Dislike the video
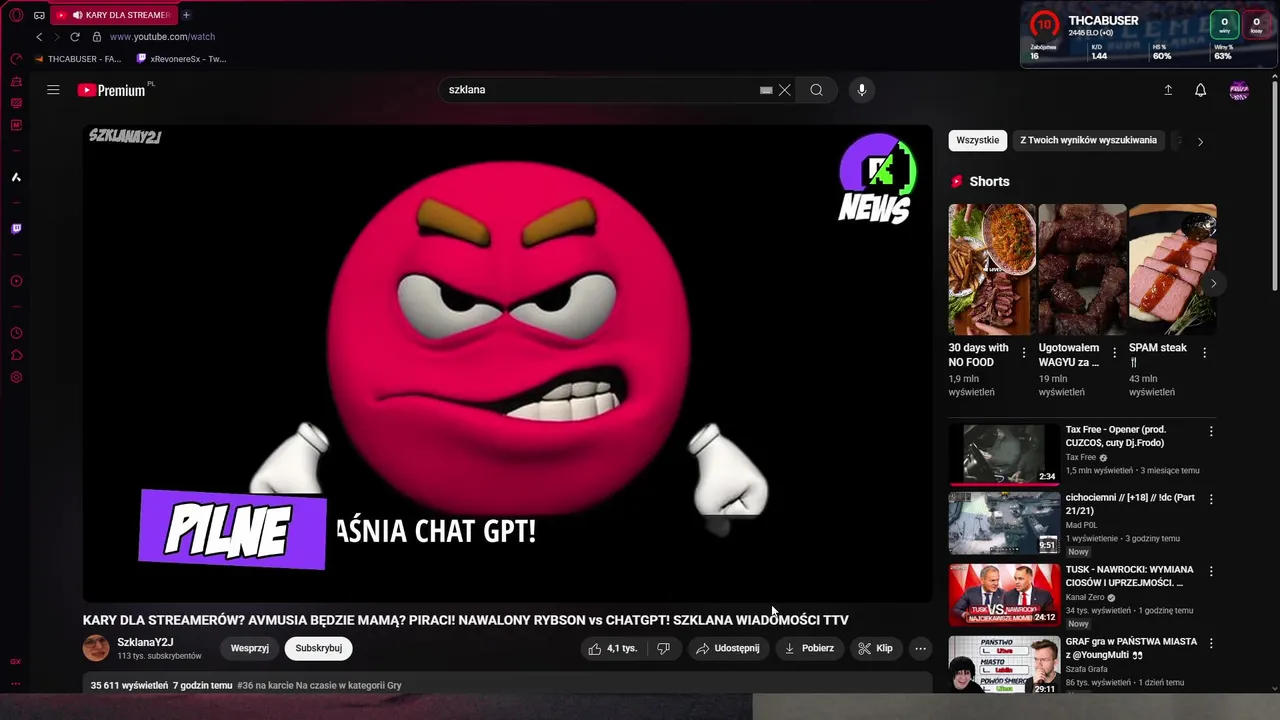 pos(663,648)
